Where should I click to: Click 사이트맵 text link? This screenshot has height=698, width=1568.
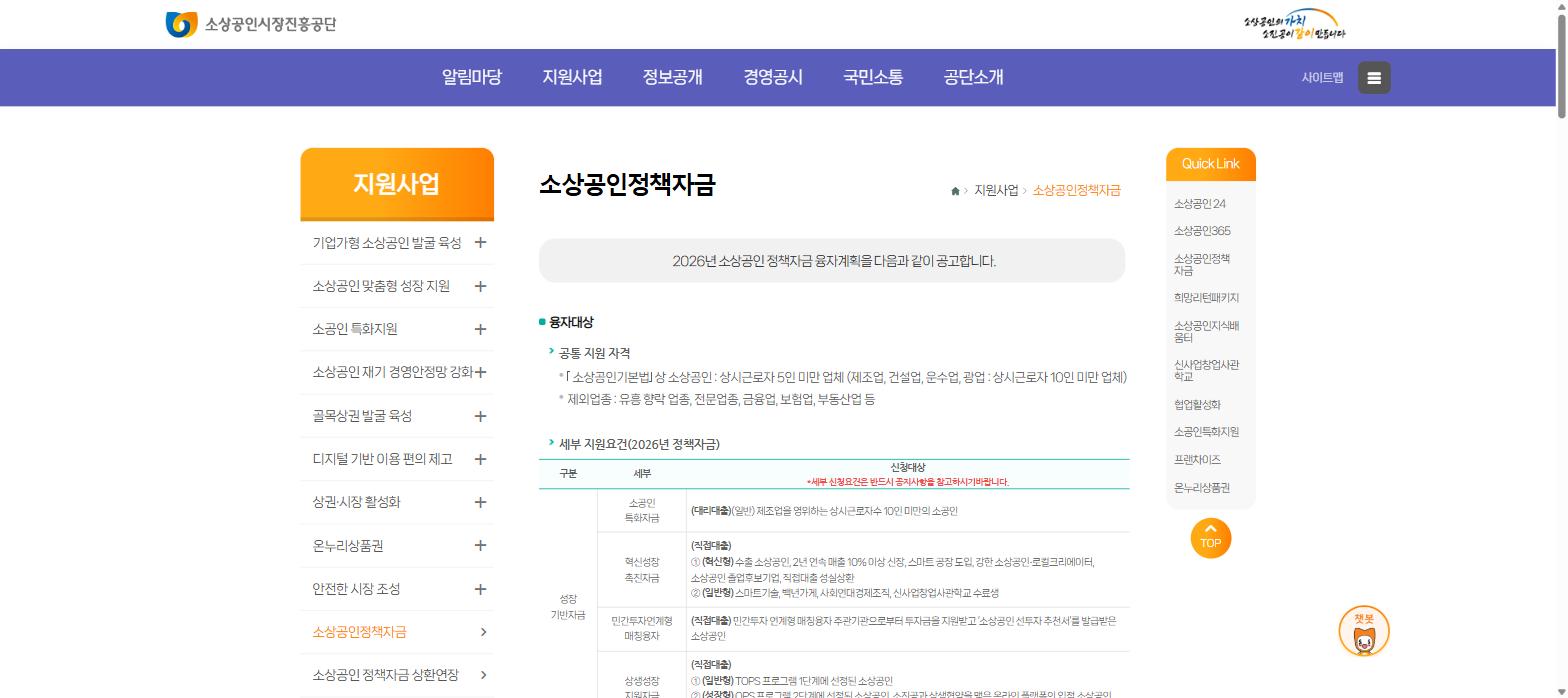(x=1322, y=77)
